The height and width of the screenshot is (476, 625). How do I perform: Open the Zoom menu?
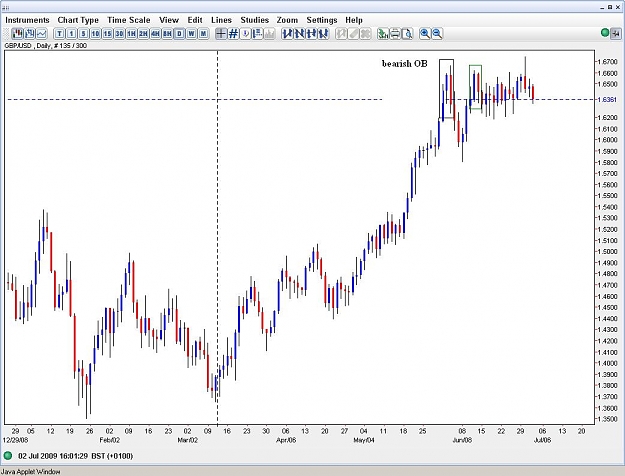coord(287,20)
